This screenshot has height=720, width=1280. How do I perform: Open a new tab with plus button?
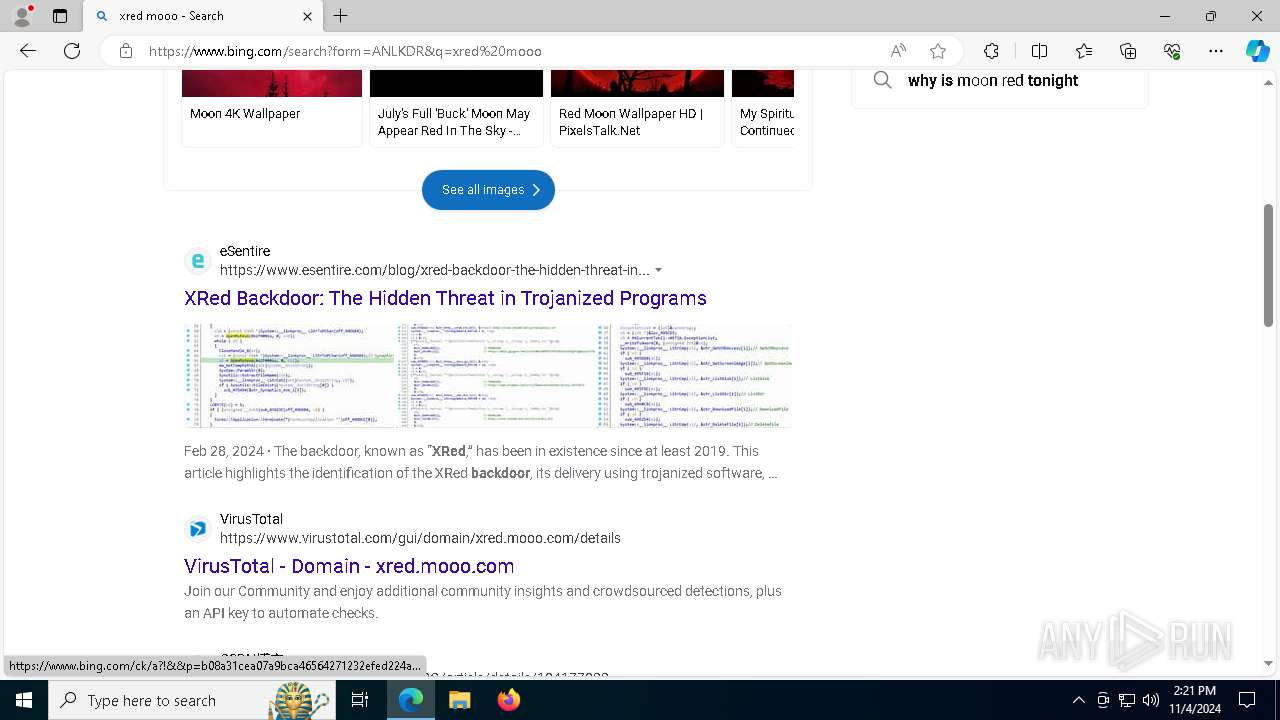[x=340, y=16]
